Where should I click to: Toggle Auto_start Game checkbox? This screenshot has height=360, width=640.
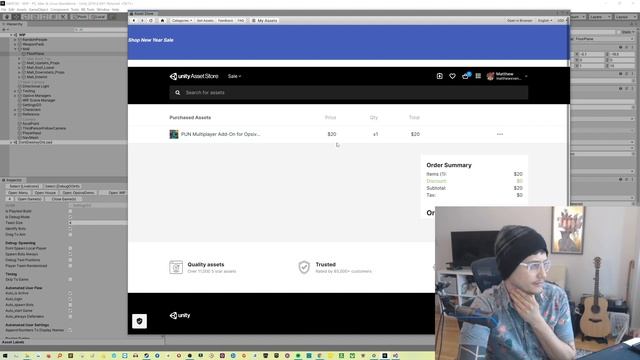pos(70,311)
